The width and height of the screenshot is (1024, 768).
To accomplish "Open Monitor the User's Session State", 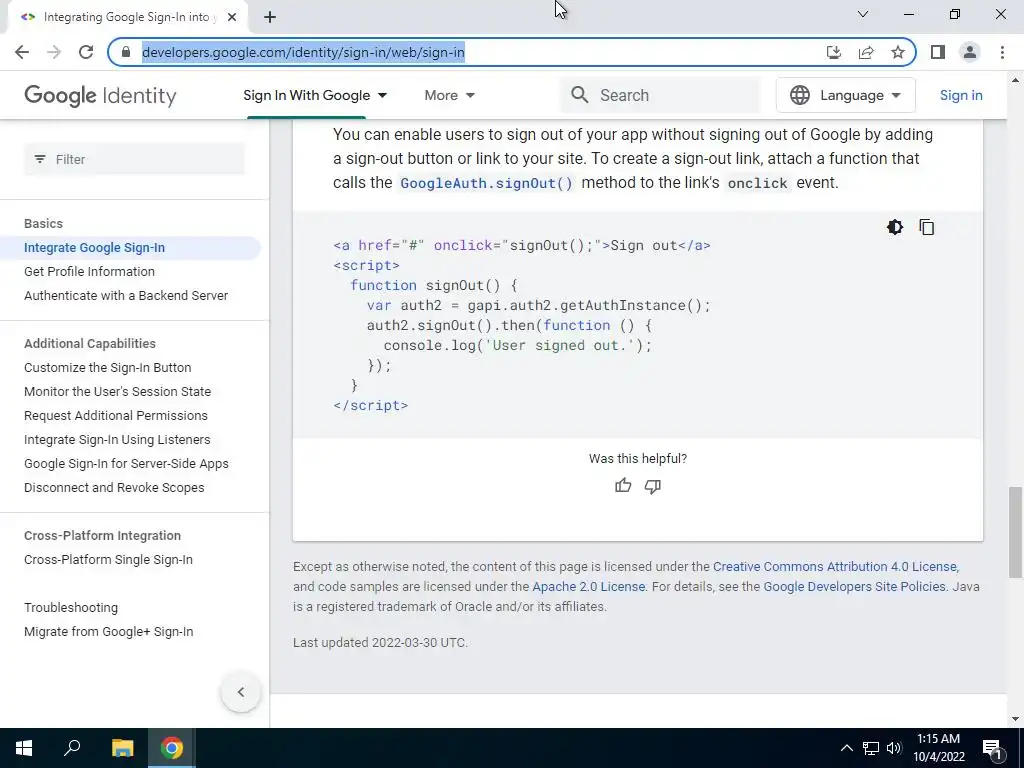I will coord(118,392).
